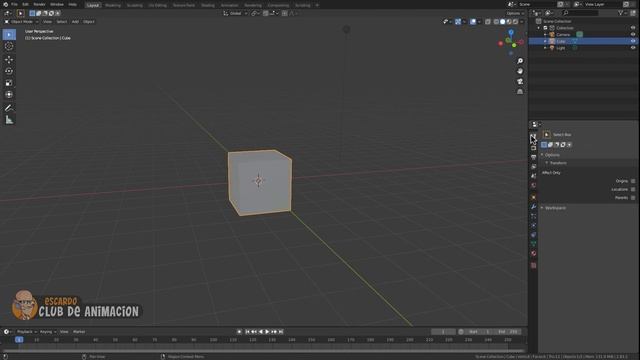Click the Z axis on navigation gizmo

511,32
